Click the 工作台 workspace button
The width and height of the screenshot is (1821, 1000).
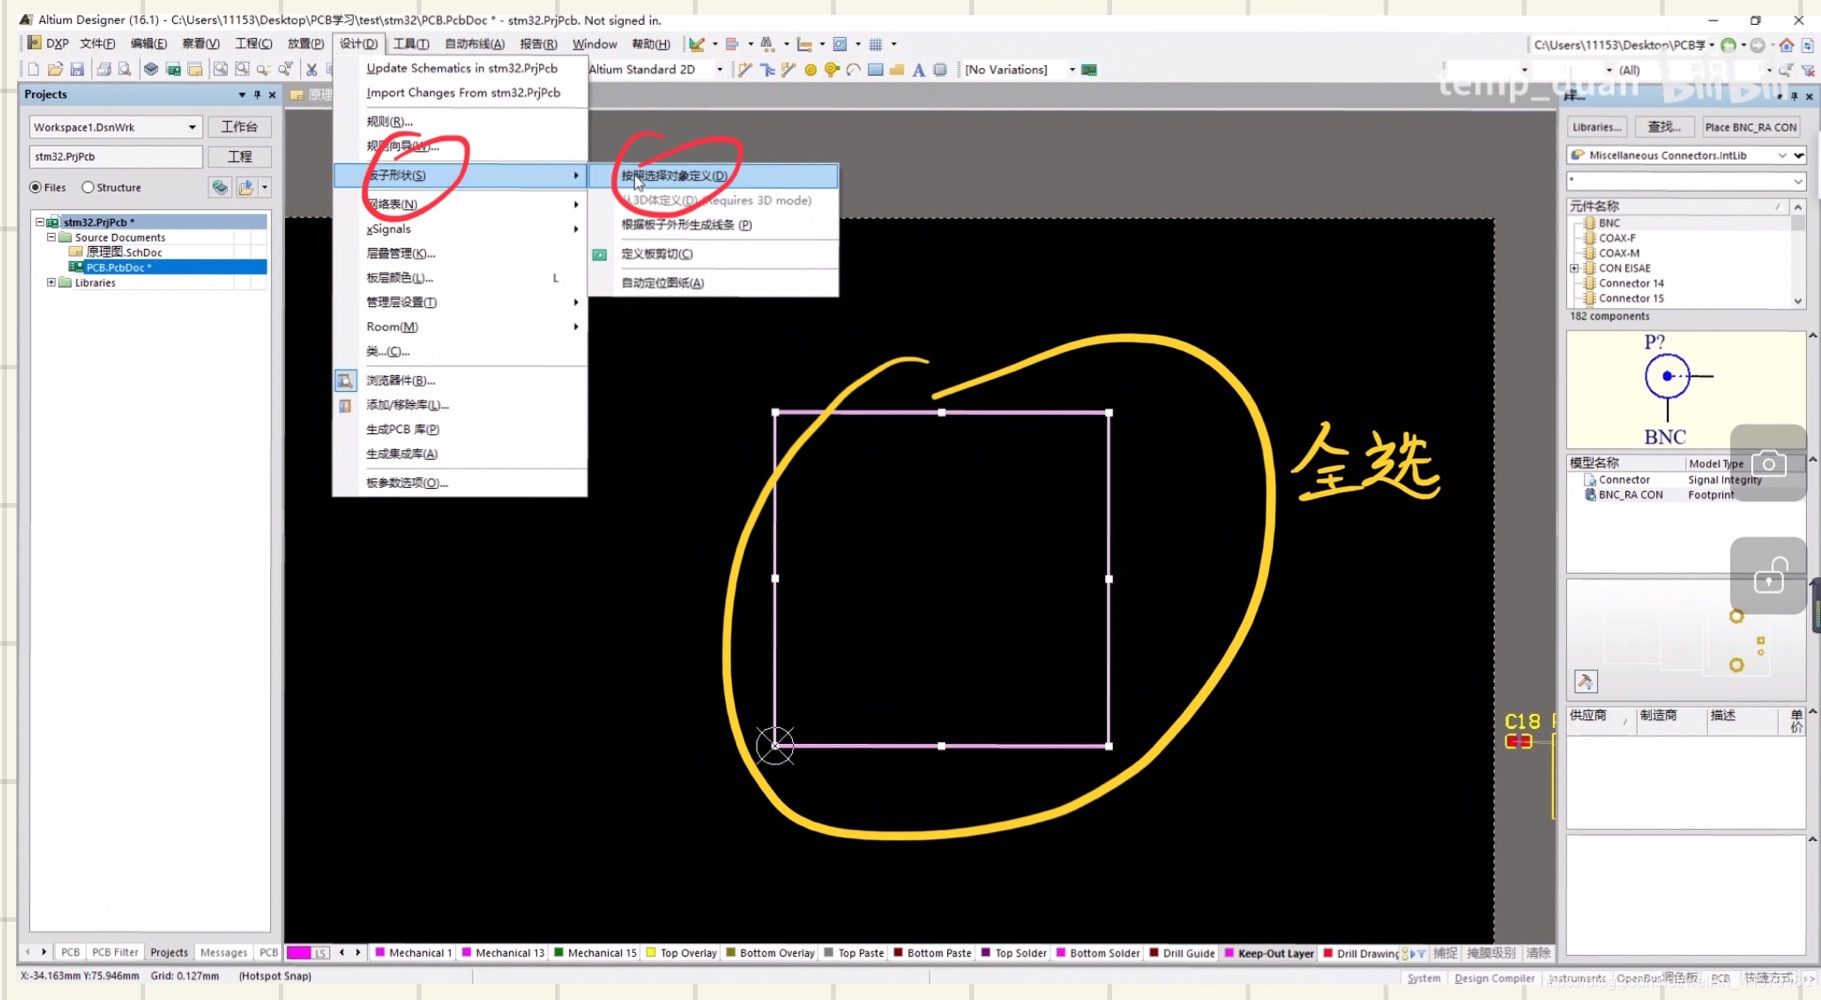(239, 127)
